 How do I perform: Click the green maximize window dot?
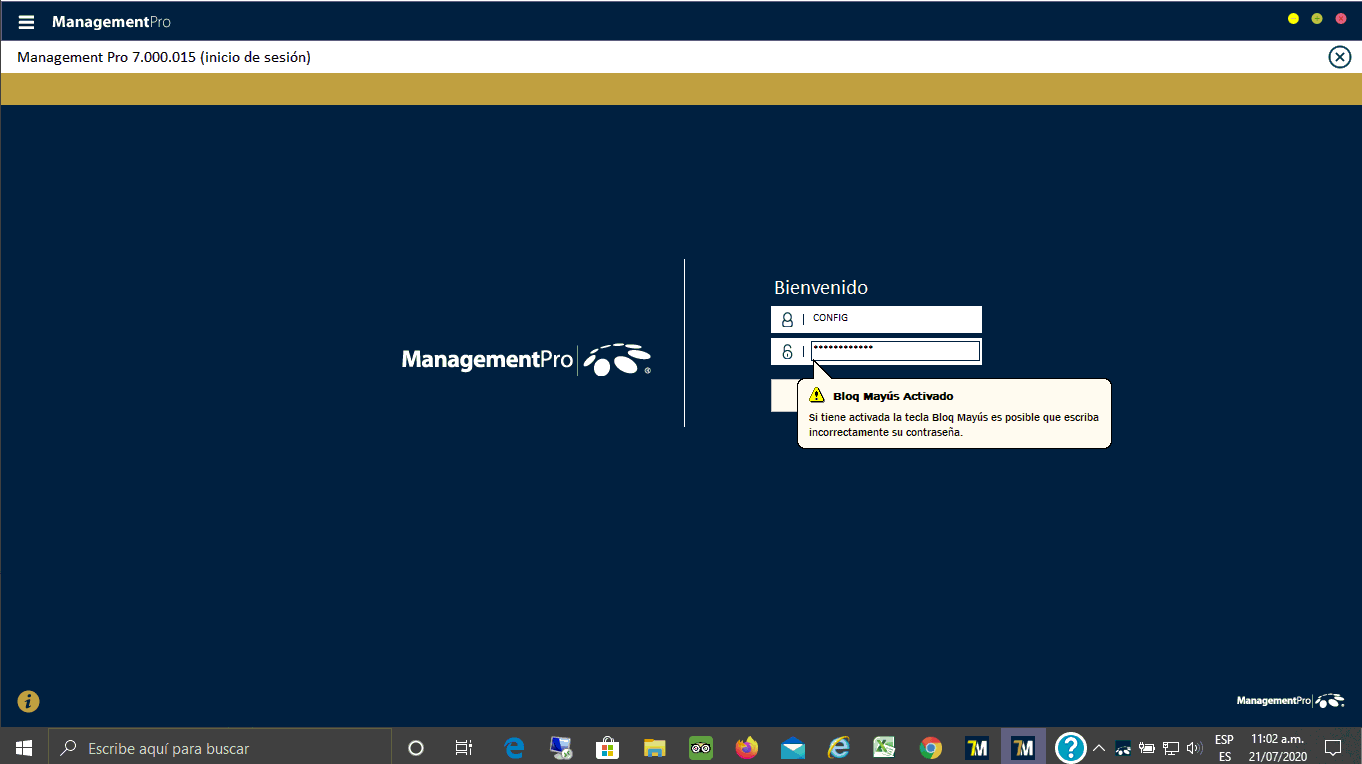click(x=1317, y=19)
